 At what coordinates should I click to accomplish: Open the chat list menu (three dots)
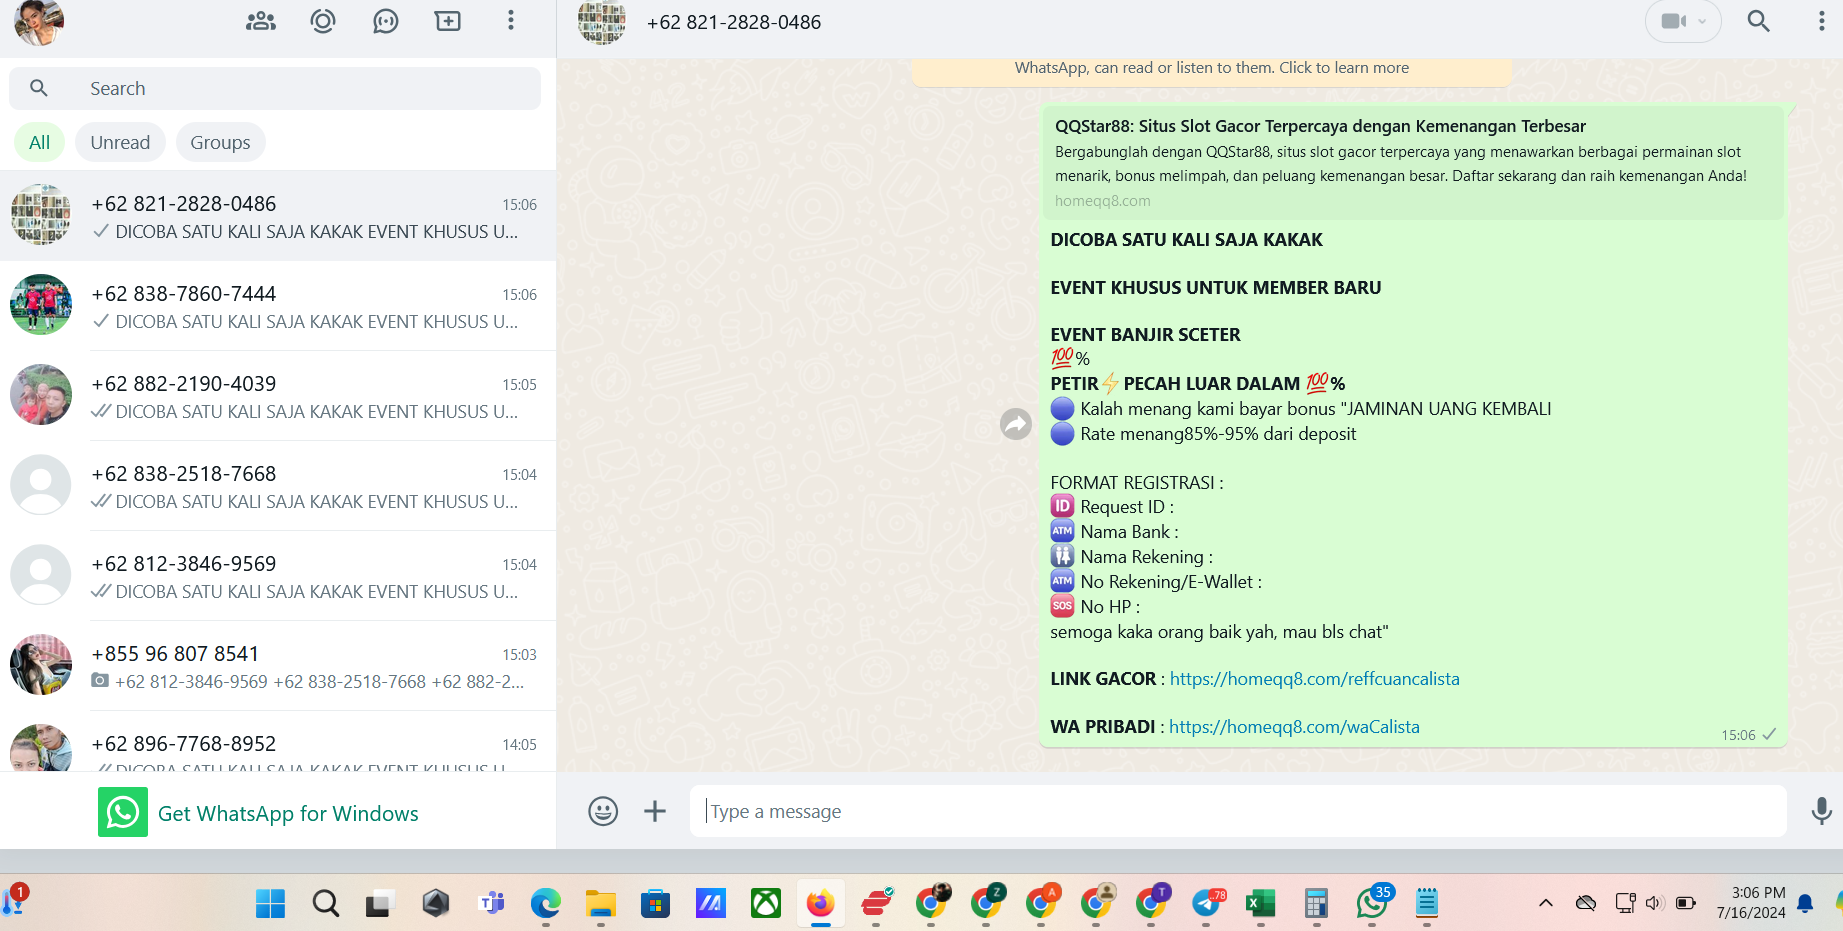point(511,21)
